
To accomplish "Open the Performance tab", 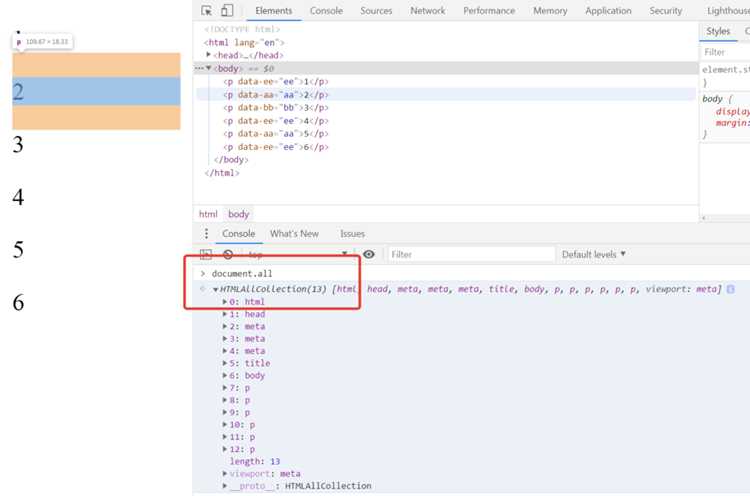I will [x=489, y=11].
